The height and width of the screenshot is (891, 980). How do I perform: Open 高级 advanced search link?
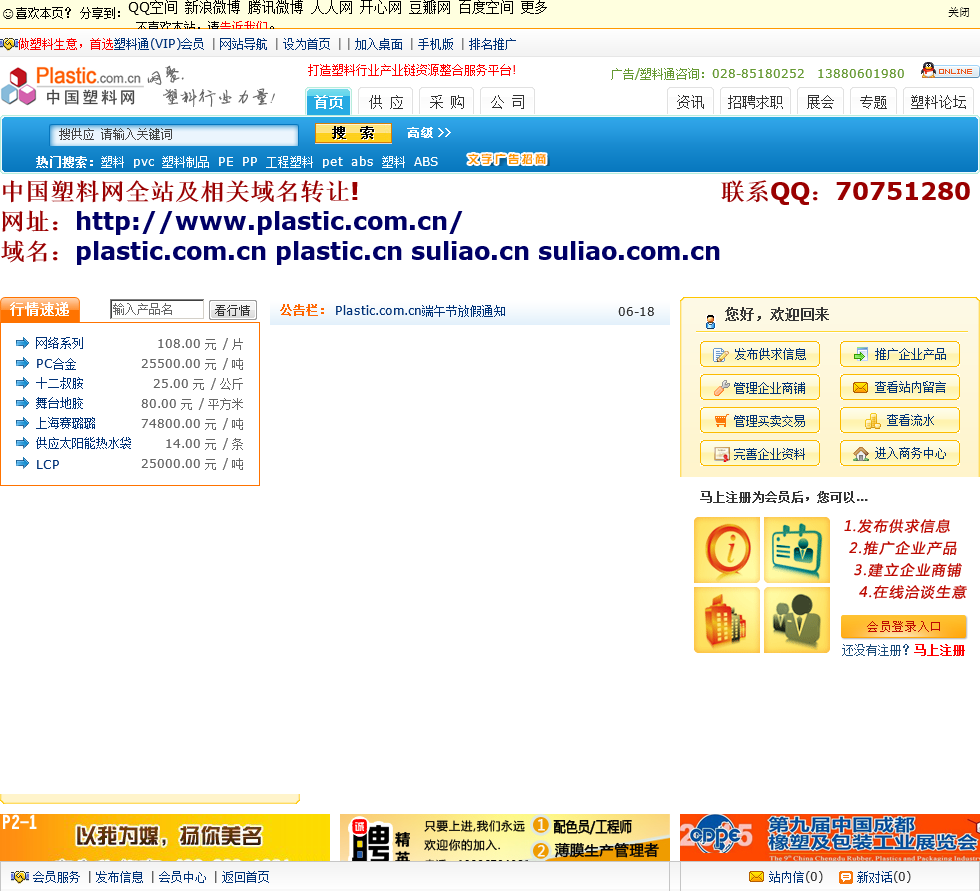[429, 132]
